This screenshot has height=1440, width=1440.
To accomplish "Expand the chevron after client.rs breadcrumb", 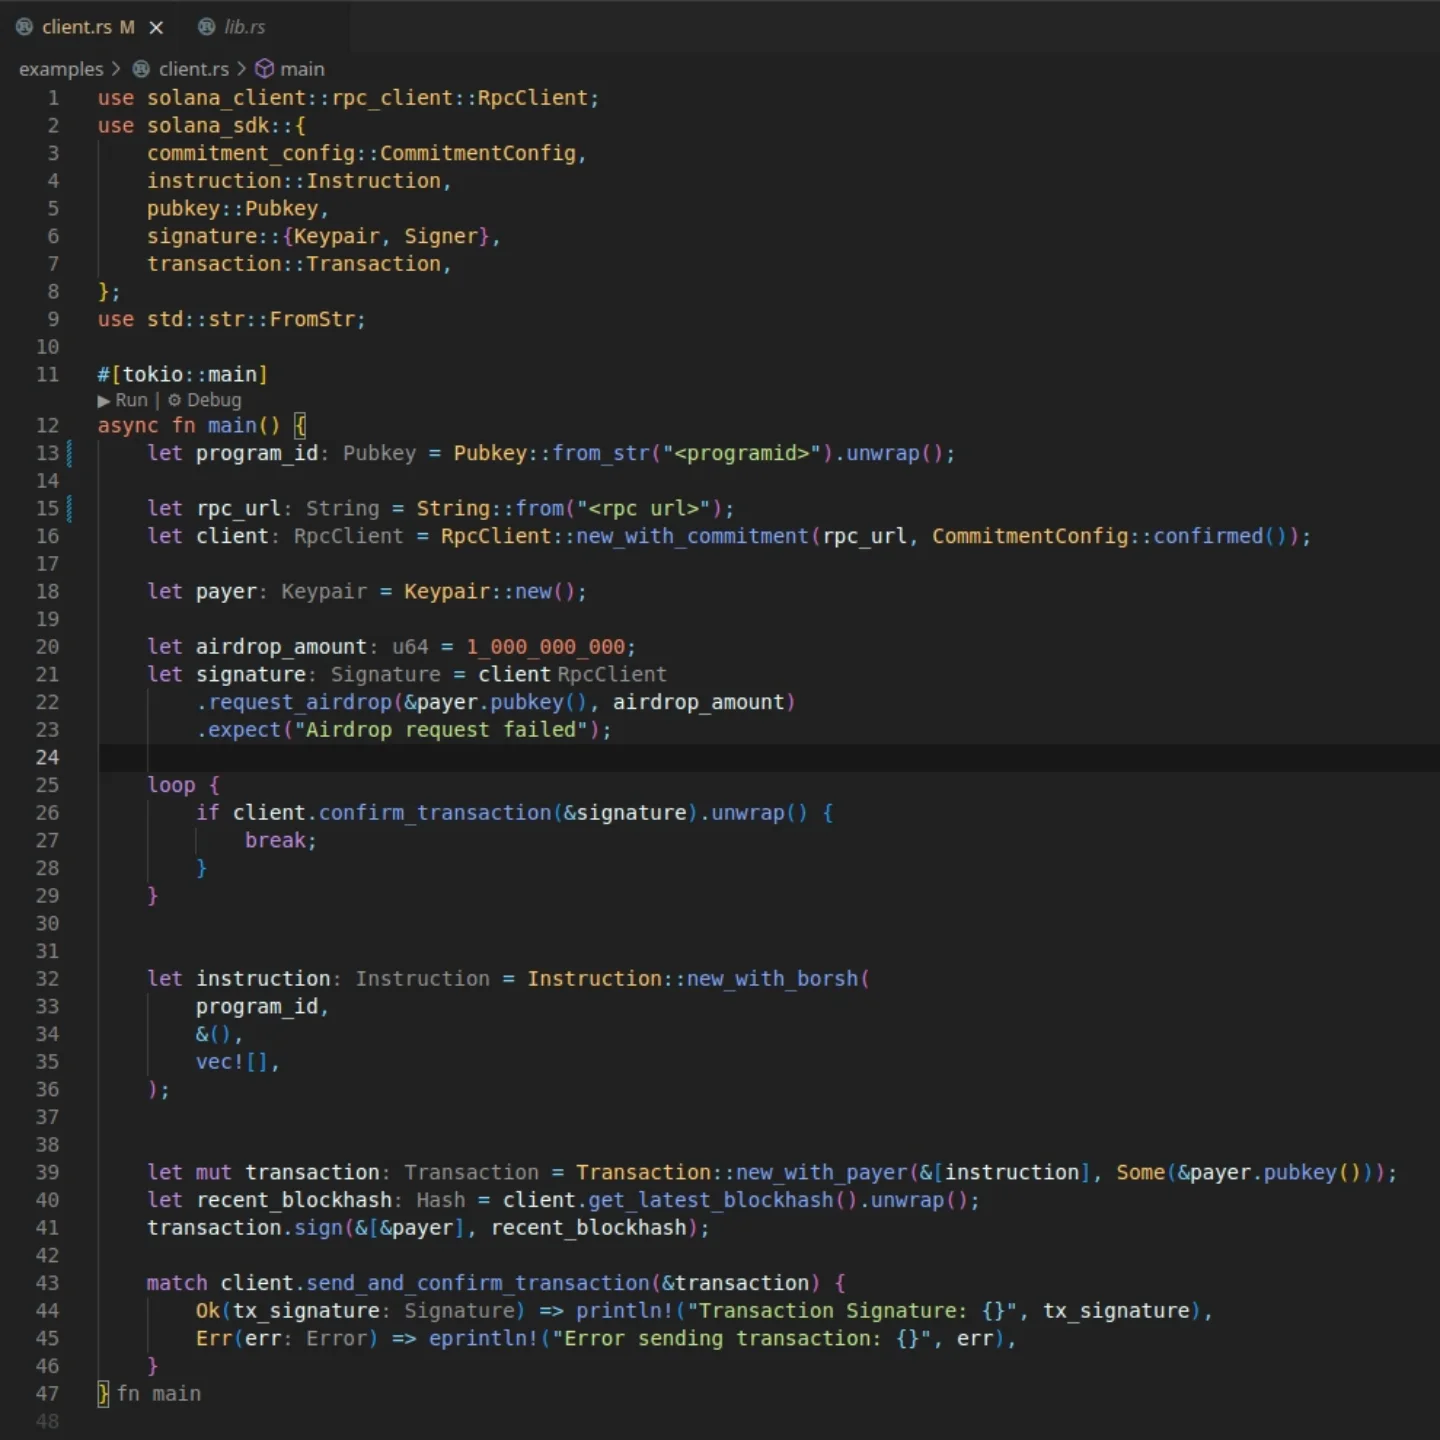I will (x=241, y=69).
